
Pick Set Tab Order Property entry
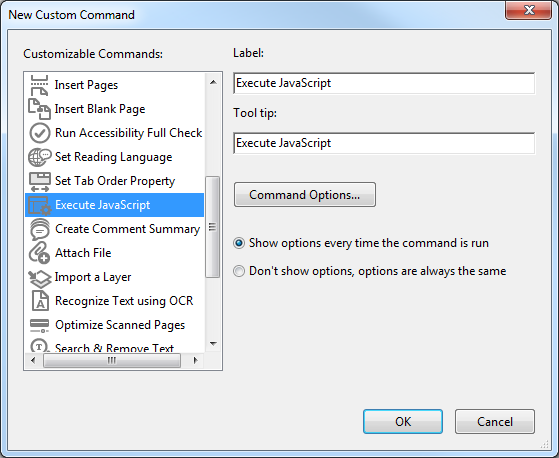[114, 181]
